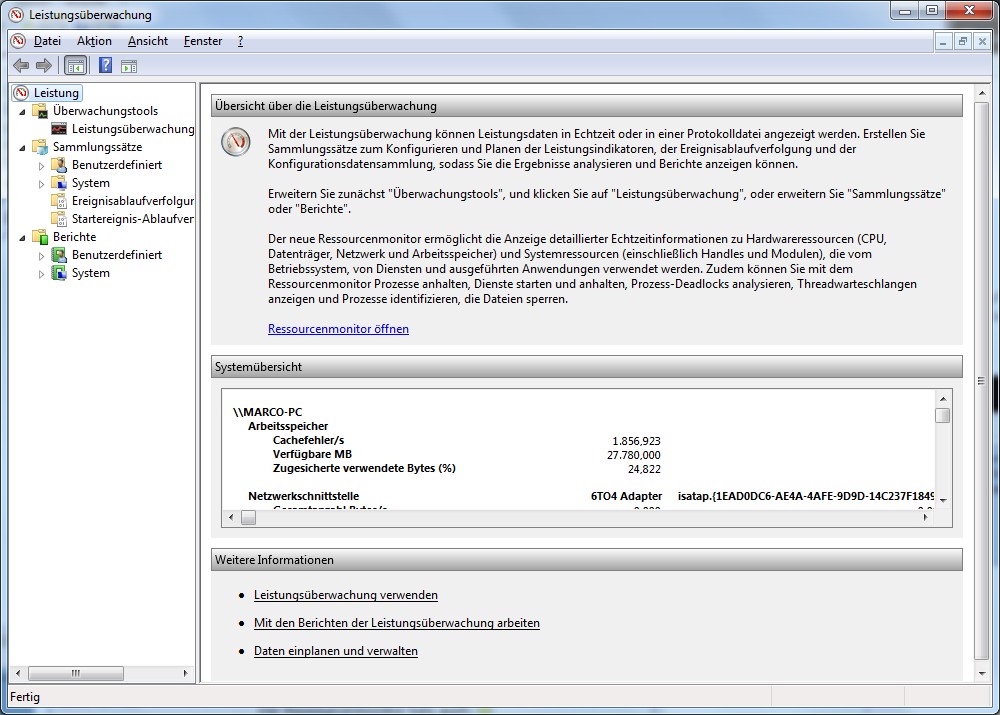Click the performance gauge icon in the overview

point(236,141)
